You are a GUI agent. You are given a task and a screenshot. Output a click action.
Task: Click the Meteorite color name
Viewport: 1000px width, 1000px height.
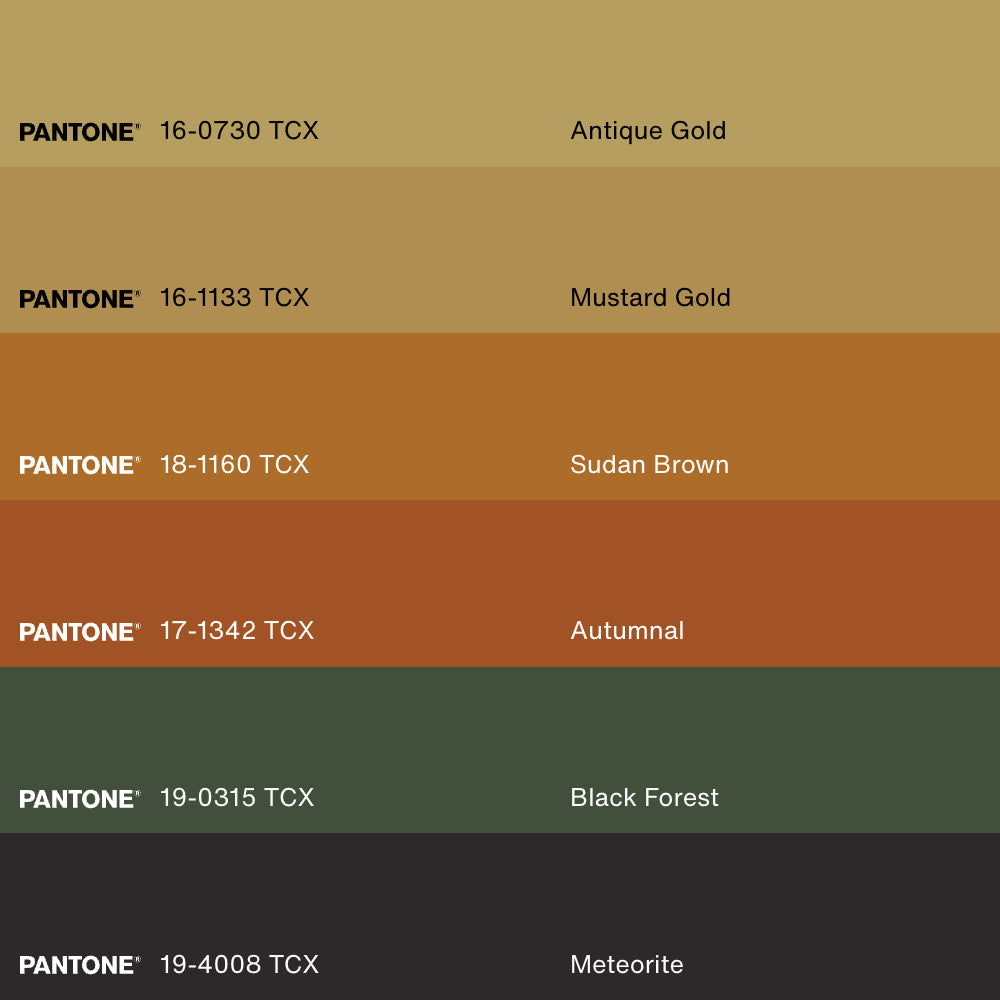click(627, 965)
